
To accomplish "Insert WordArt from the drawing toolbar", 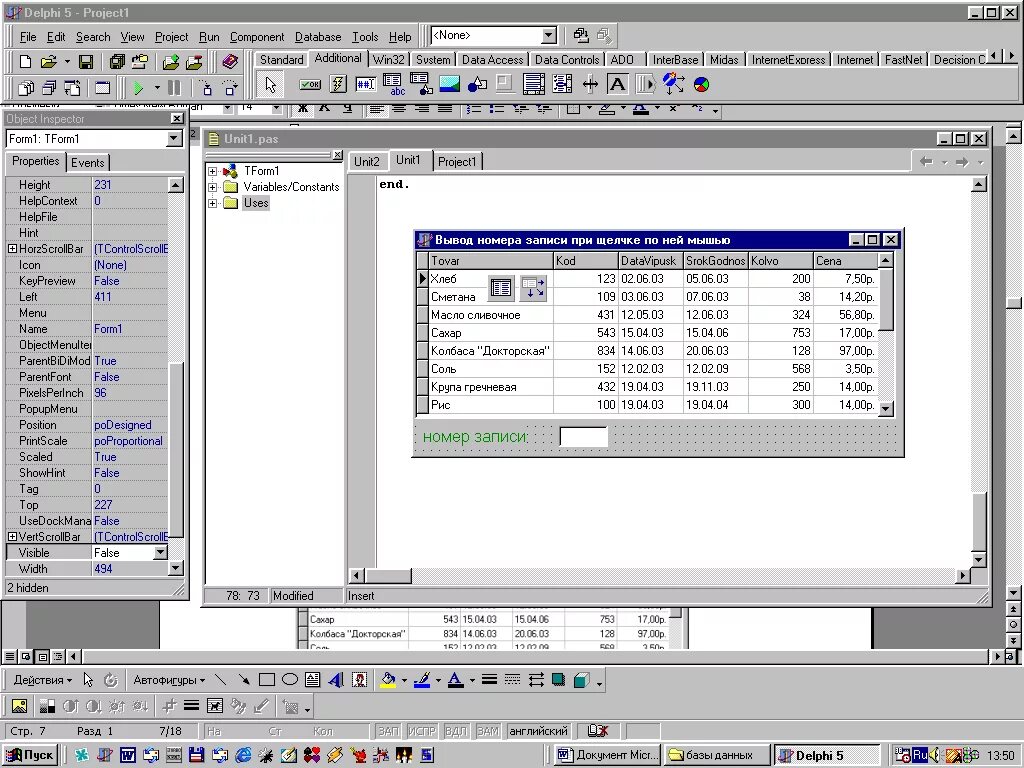I will 336,679.
